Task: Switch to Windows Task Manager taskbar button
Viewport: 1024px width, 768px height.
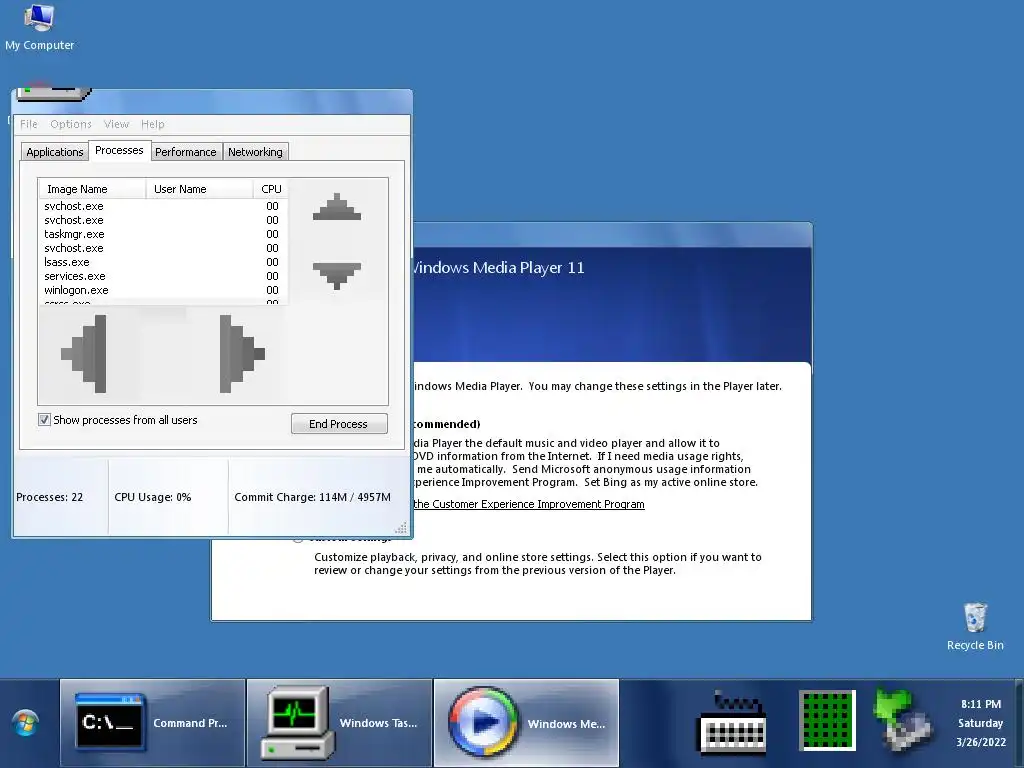Action: pos(340,723)
